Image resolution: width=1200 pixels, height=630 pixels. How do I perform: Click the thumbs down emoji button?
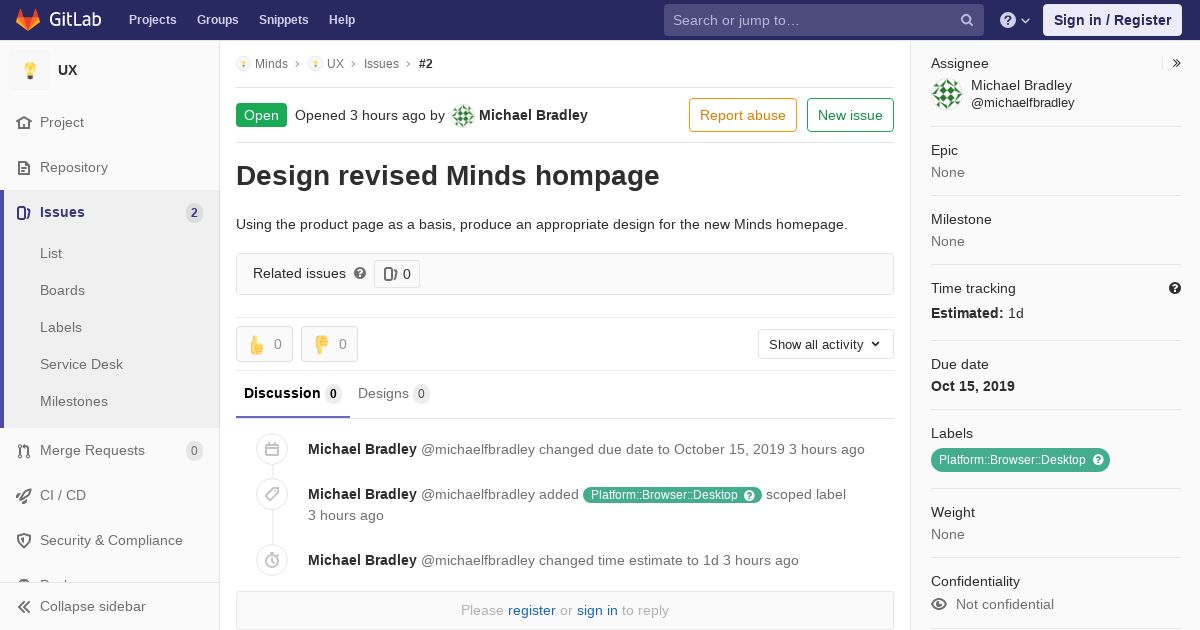tap(329, 344)
